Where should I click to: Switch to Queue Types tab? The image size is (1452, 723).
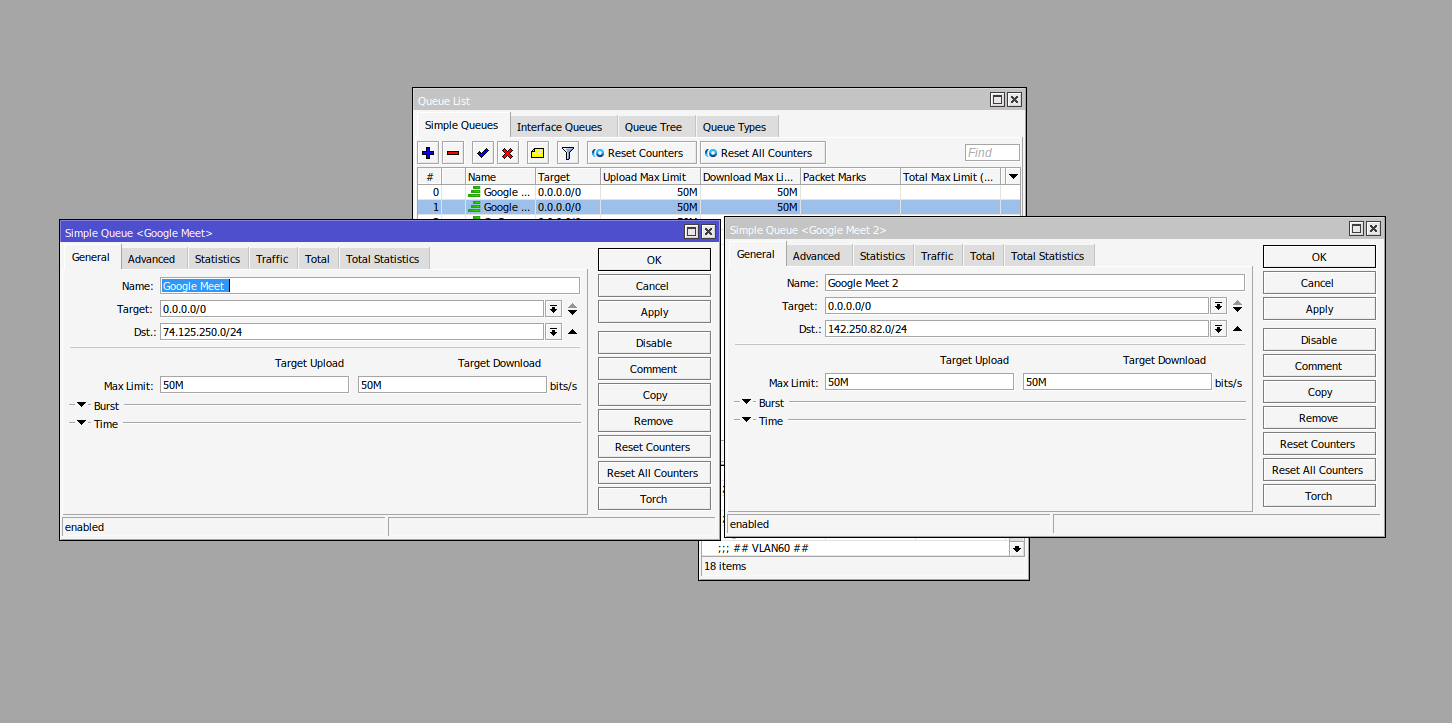click(734, 127)
